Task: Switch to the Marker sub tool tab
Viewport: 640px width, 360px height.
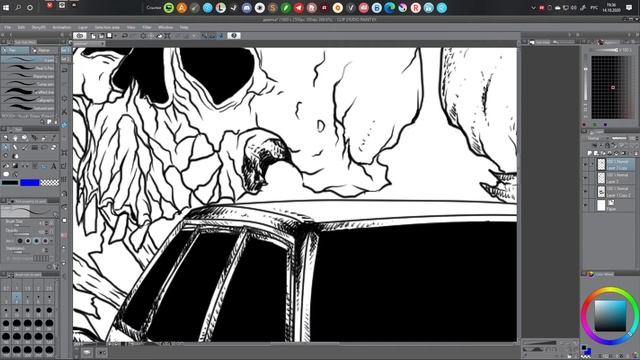Action: [x=44, y=51]
